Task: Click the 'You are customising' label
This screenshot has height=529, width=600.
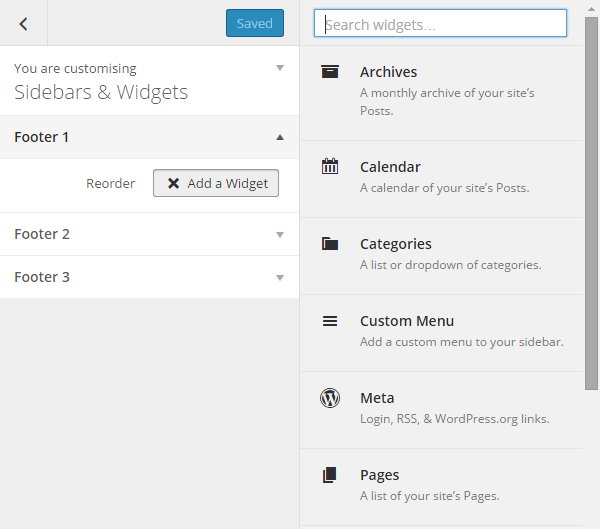Action: click(x=75, y=69)
